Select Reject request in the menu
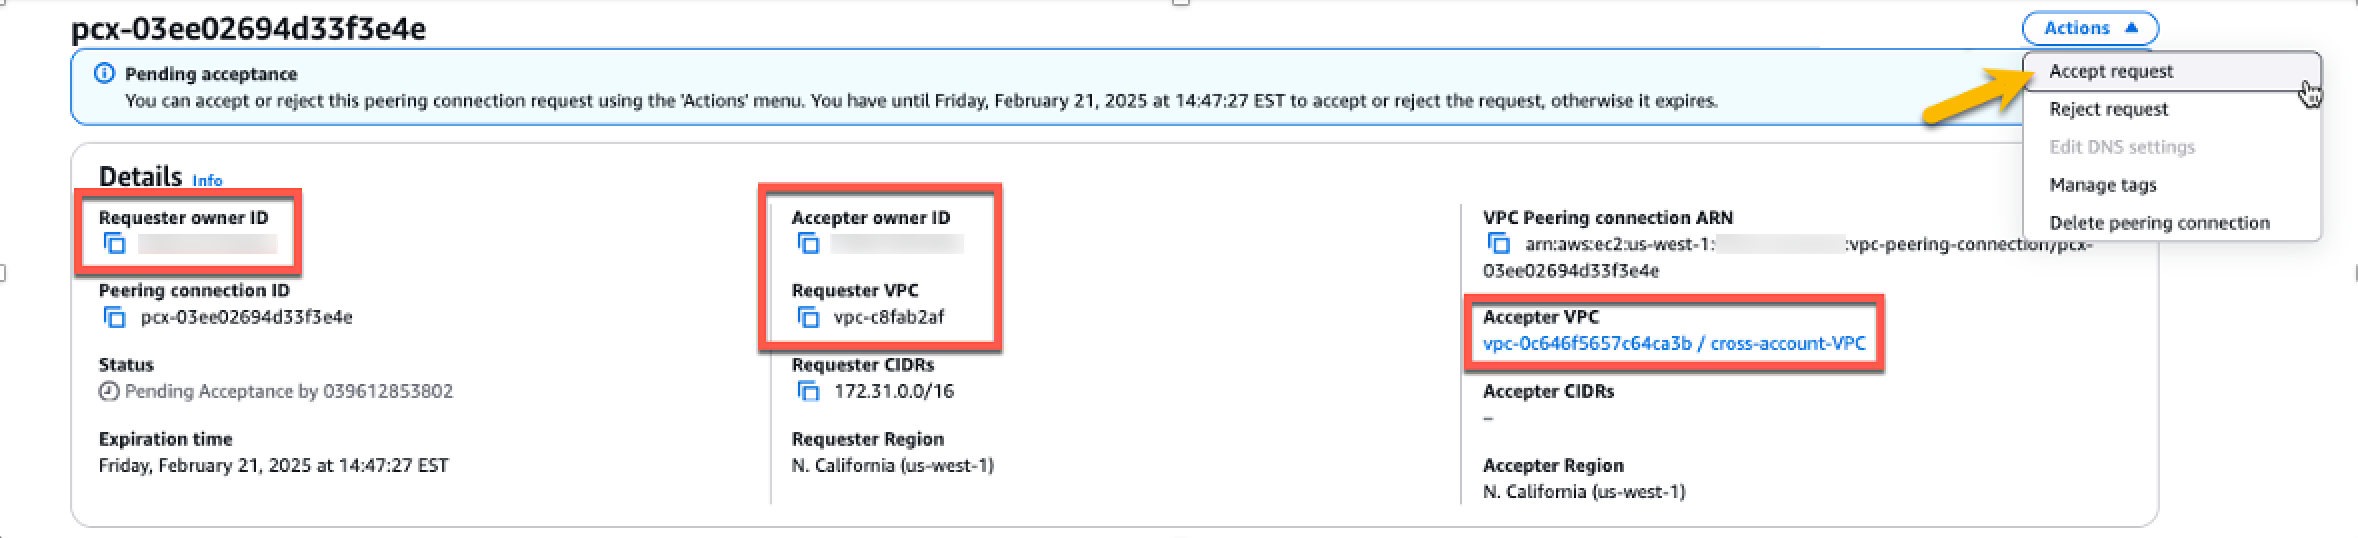This screenshot has height=538, width=2358. tap(2108, 110)
